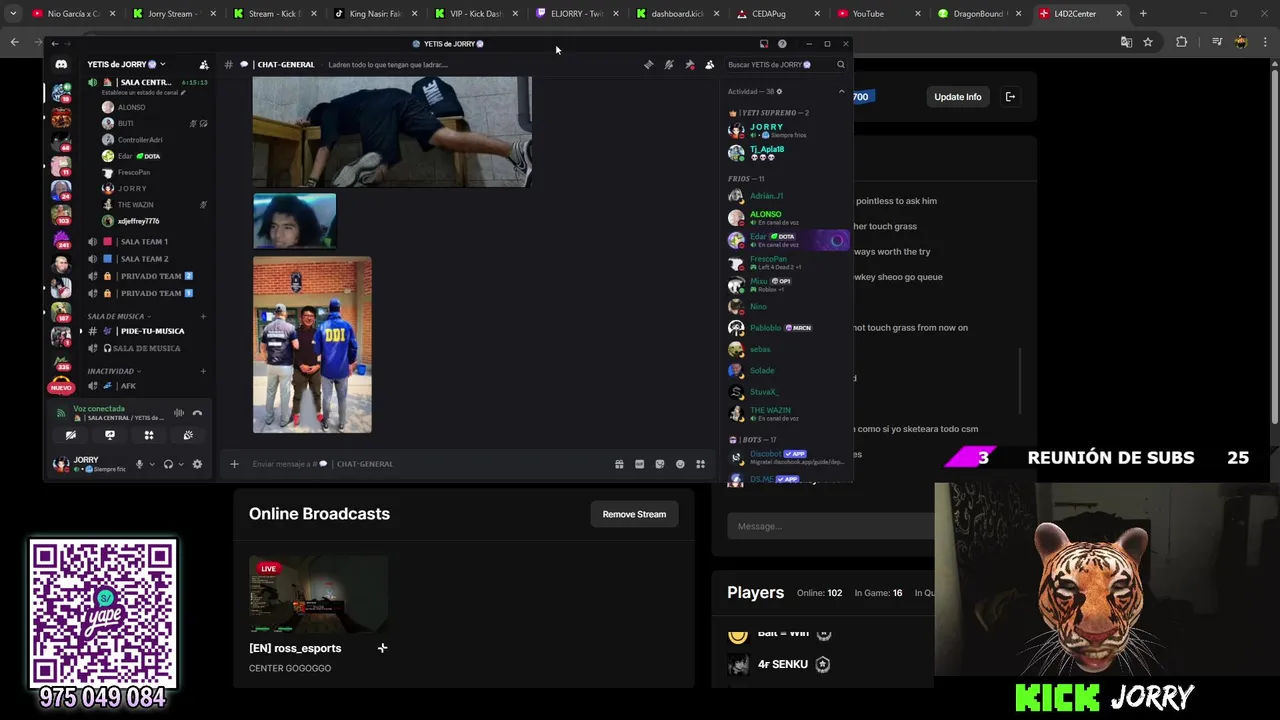This screenshot has width=1280, height=720.
Task: Focus the Enviar mensaje chat input
Action: pos(425,464)
